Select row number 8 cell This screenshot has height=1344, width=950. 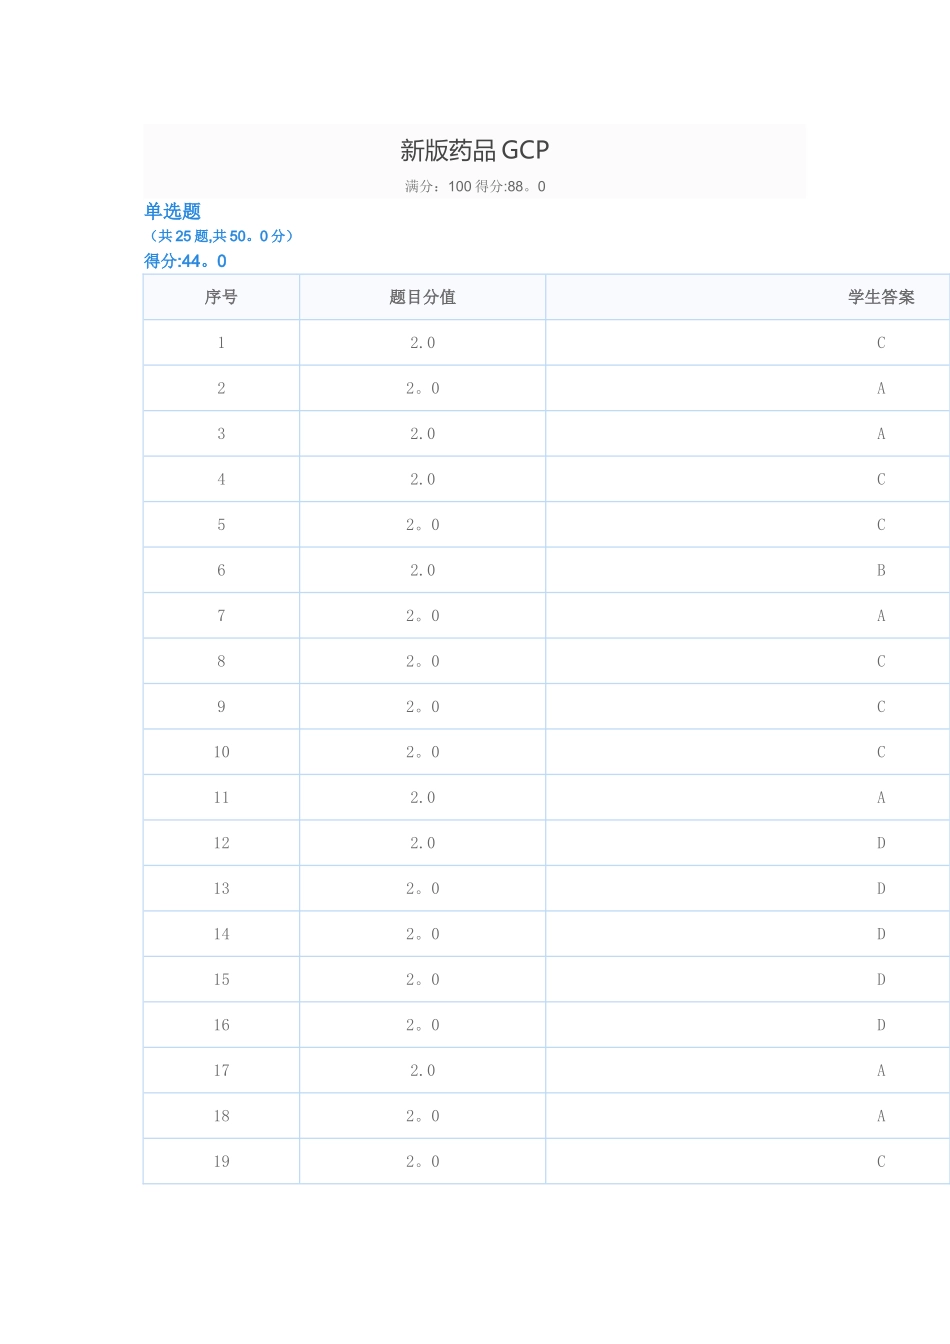(221, 661)
